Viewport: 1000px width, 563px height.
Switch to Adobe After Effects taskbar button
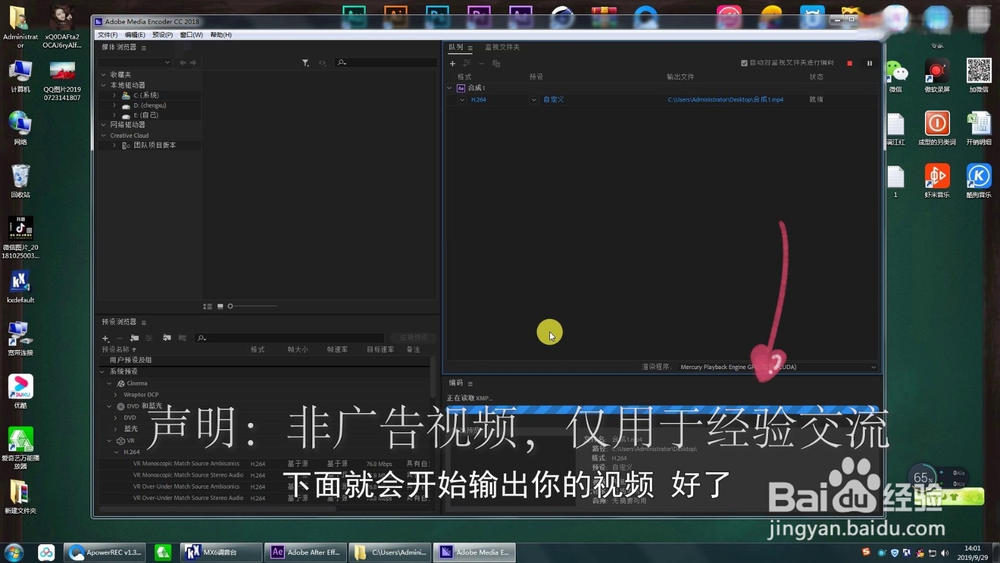[305, 552]
